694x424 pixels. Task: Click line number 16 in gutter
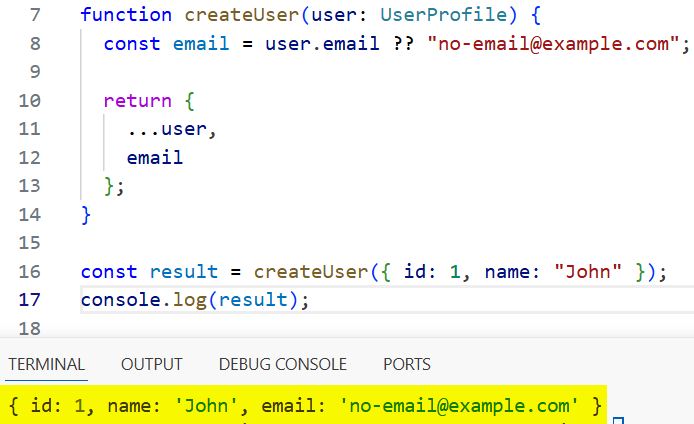pos(30,272)
